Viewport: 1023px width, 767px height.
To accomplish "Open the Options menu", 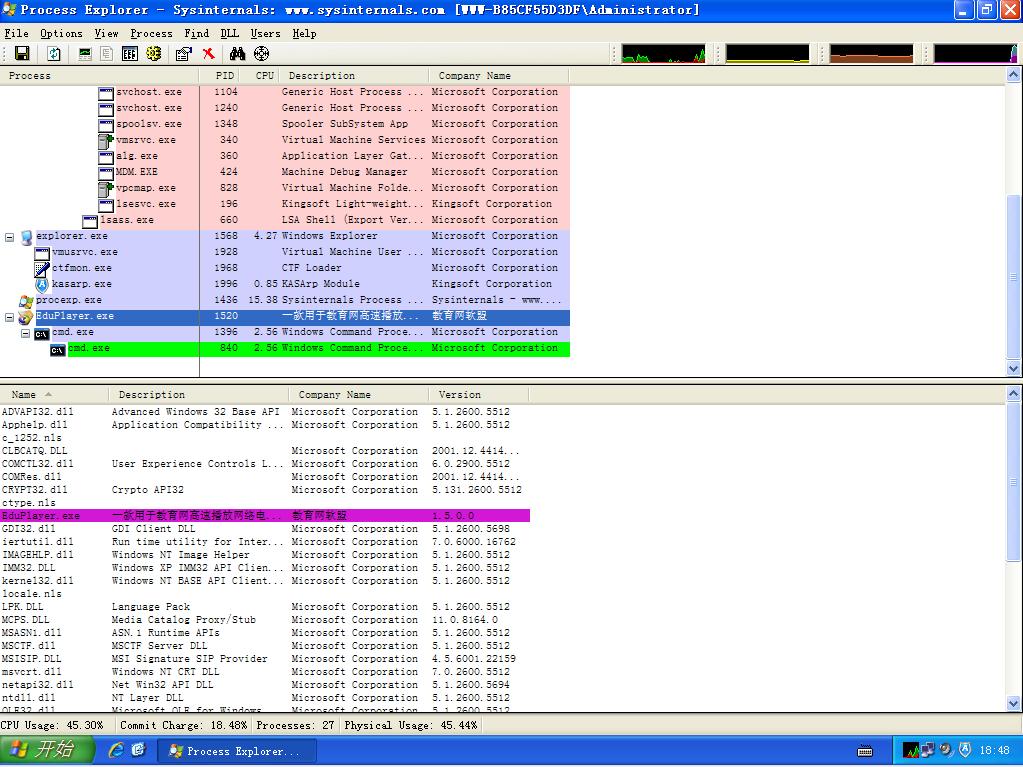I will point(61,33).
